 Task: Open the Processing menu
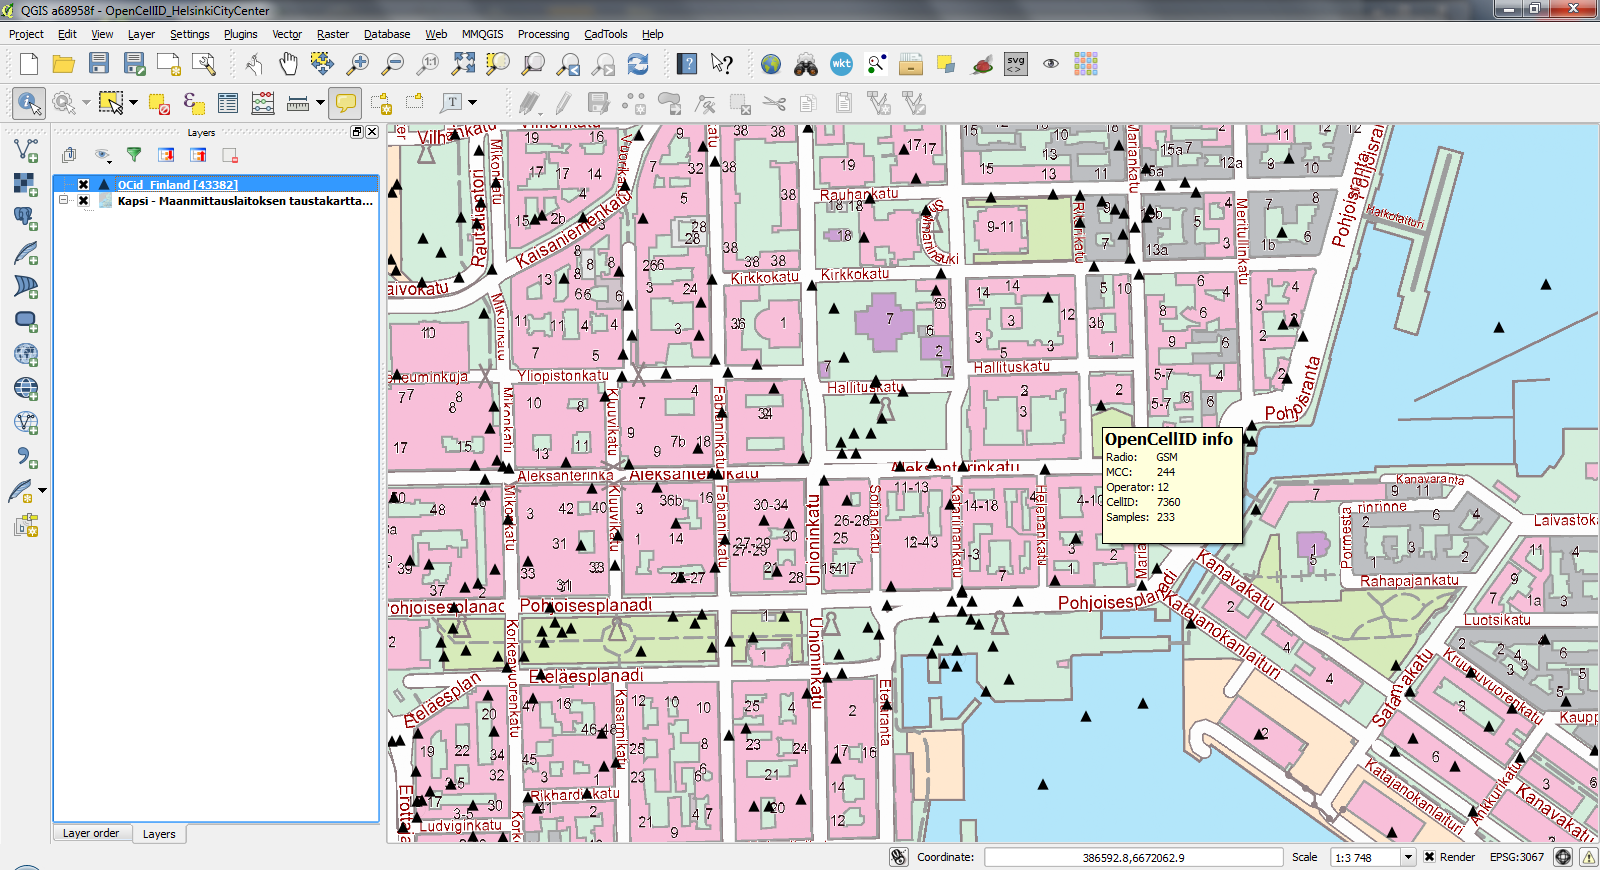tap(543, 34)
